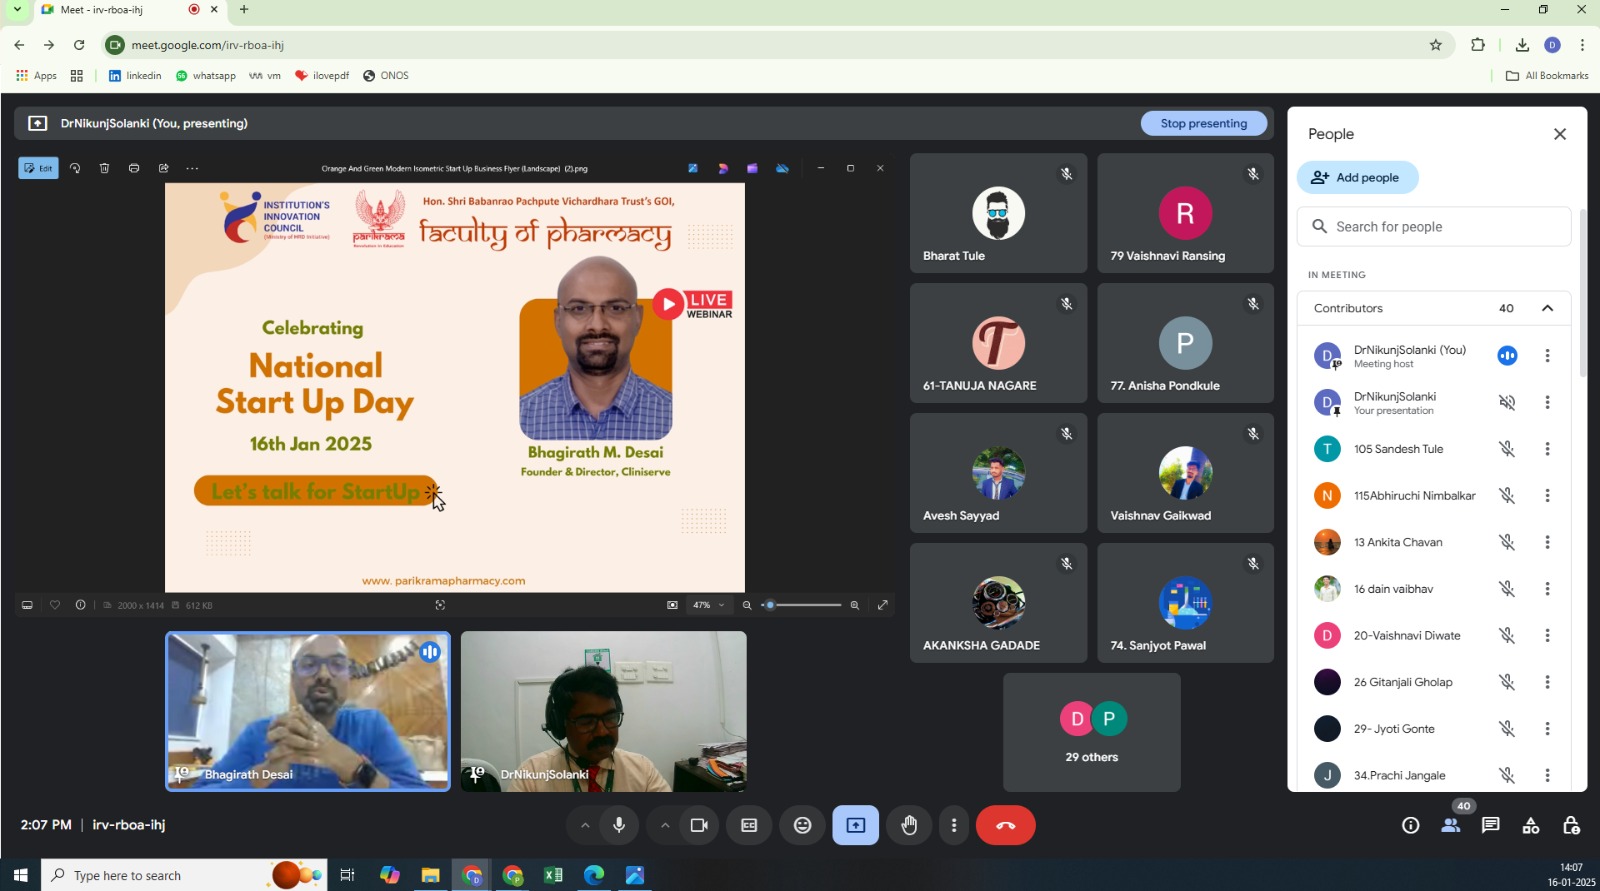Click Edit button in Photos viewer
Image resolution: width=1600 pixels, height=891 pixels.
(x=38, y=168)
